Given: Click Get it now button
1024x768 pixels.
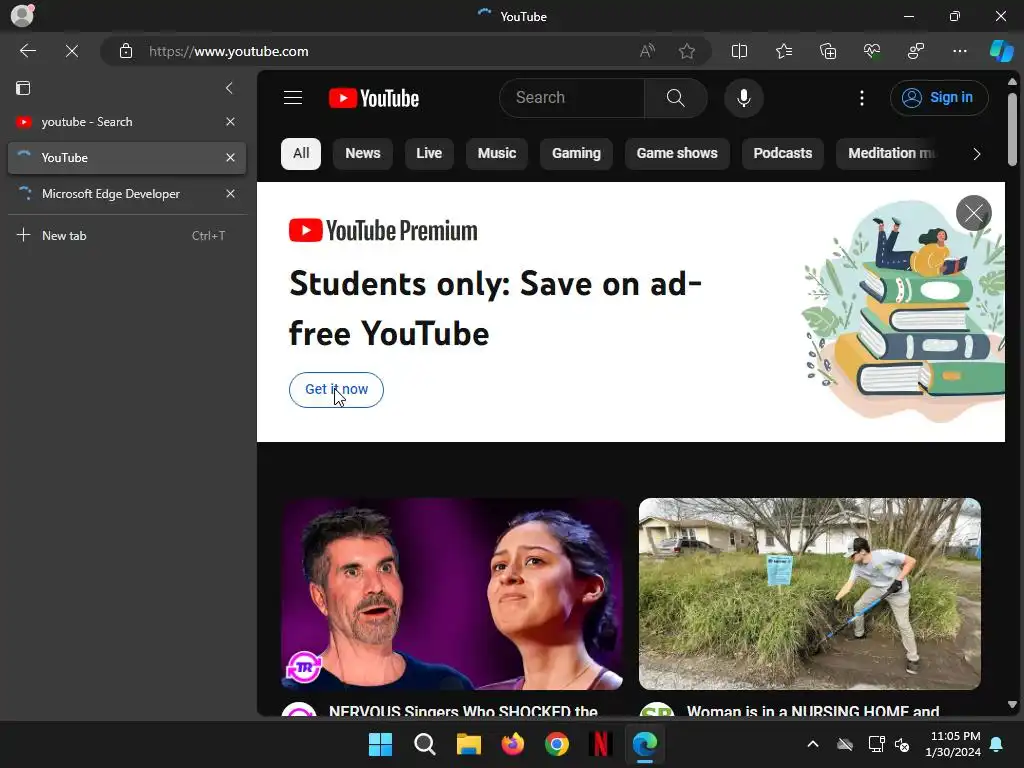Looking at the screenshot, I should [336, 390].
